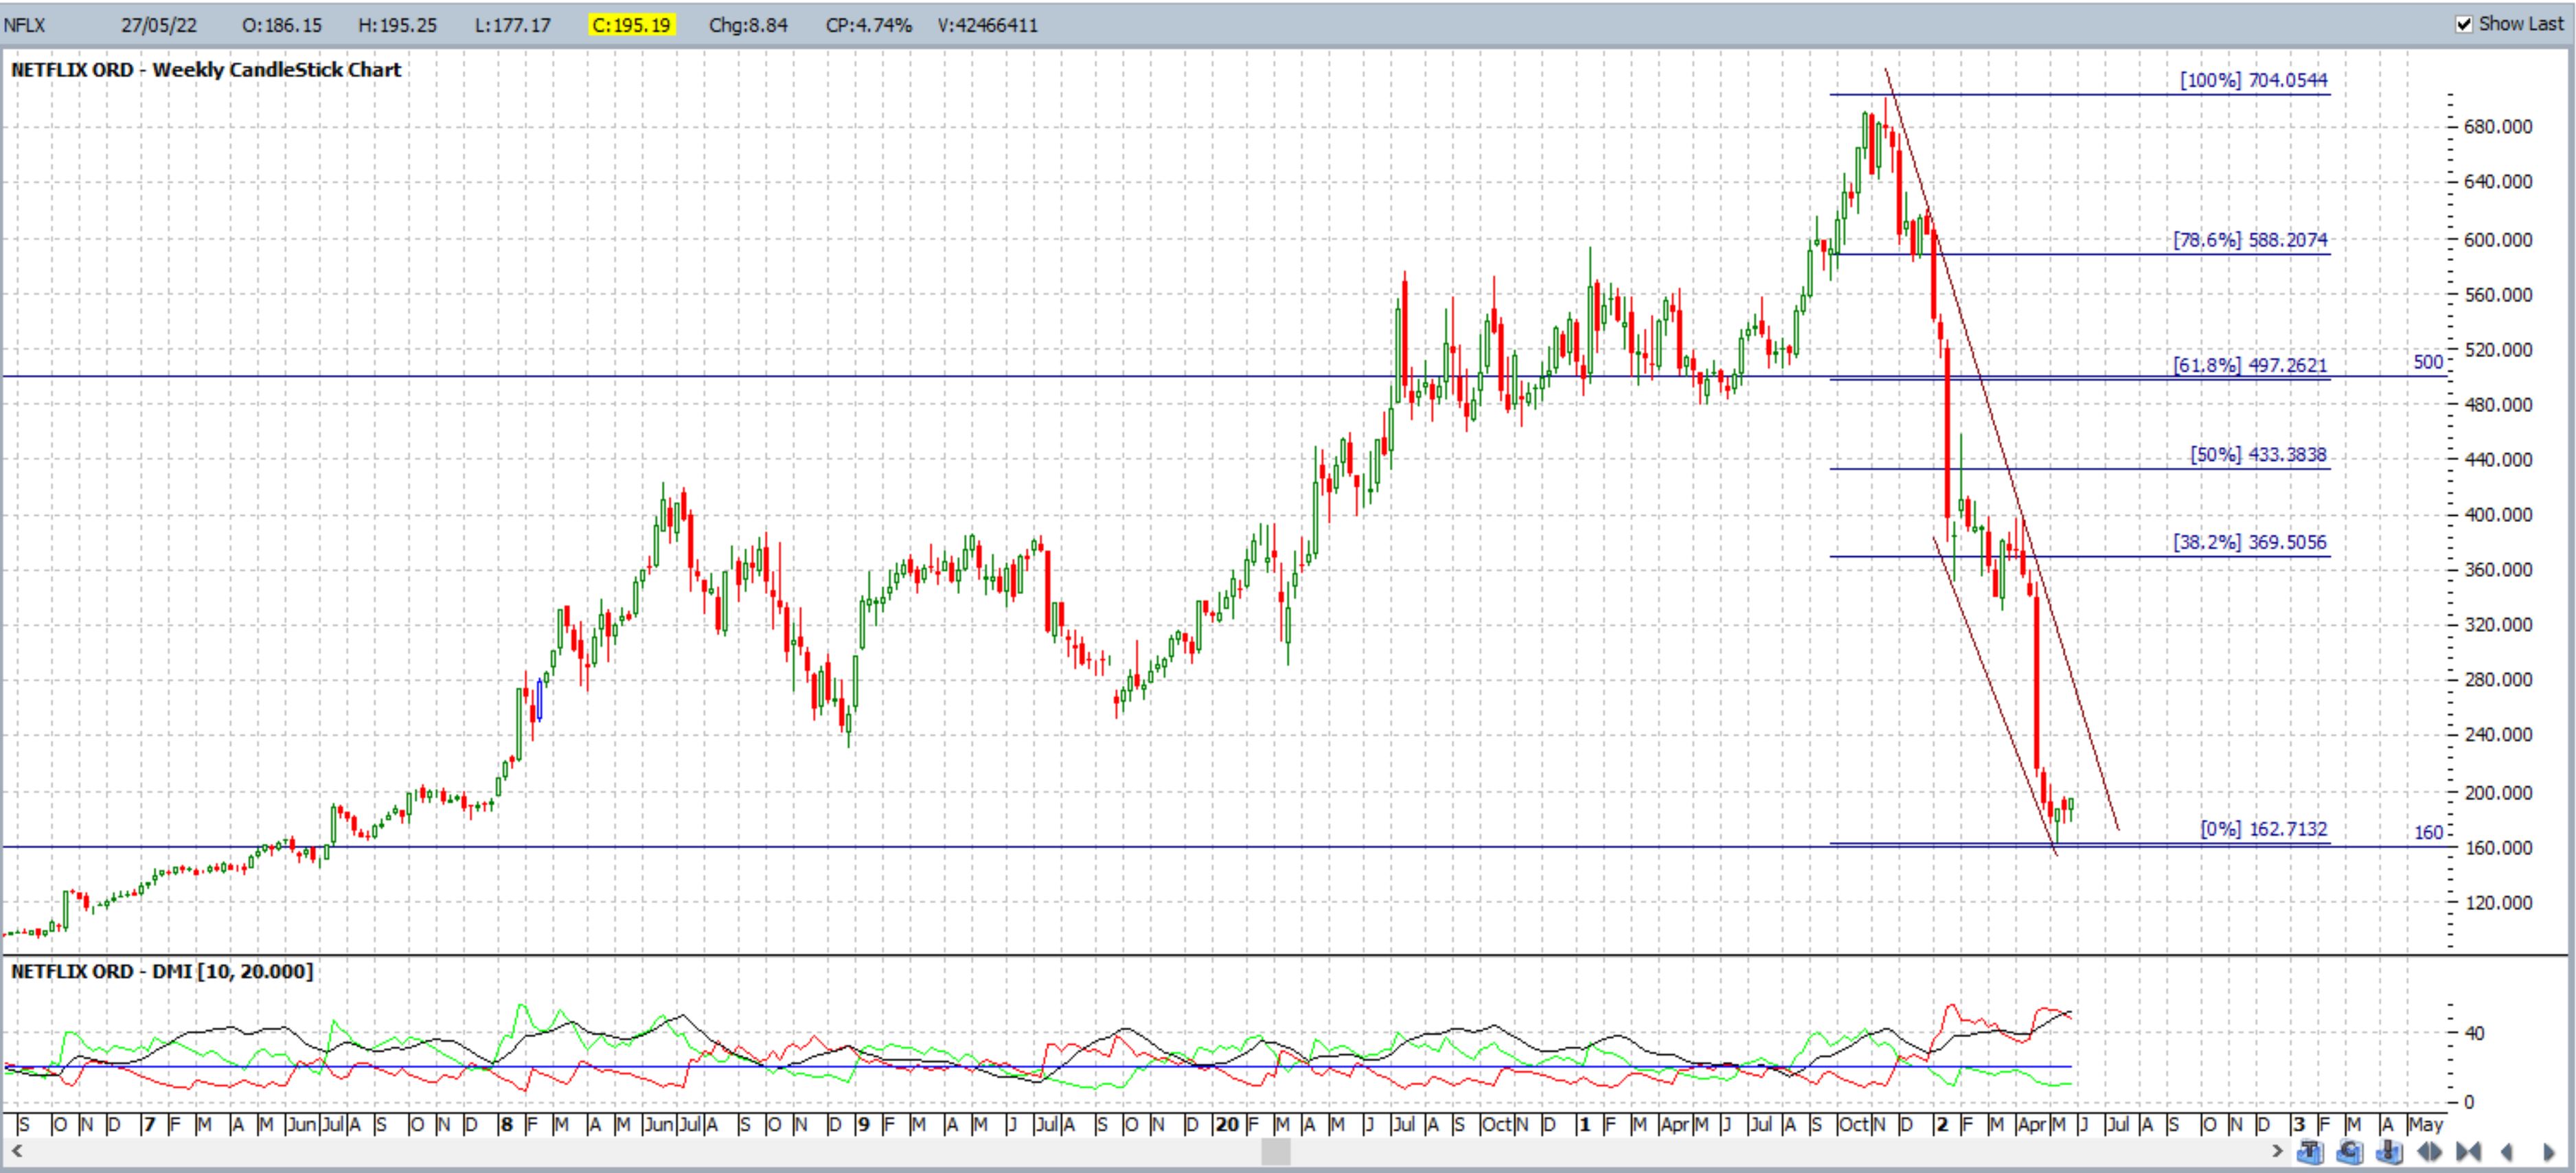The height and width of the screenshot is (1173, 2576).
Task: Click the high value H:195.25
Action: [x=398, y=25]
